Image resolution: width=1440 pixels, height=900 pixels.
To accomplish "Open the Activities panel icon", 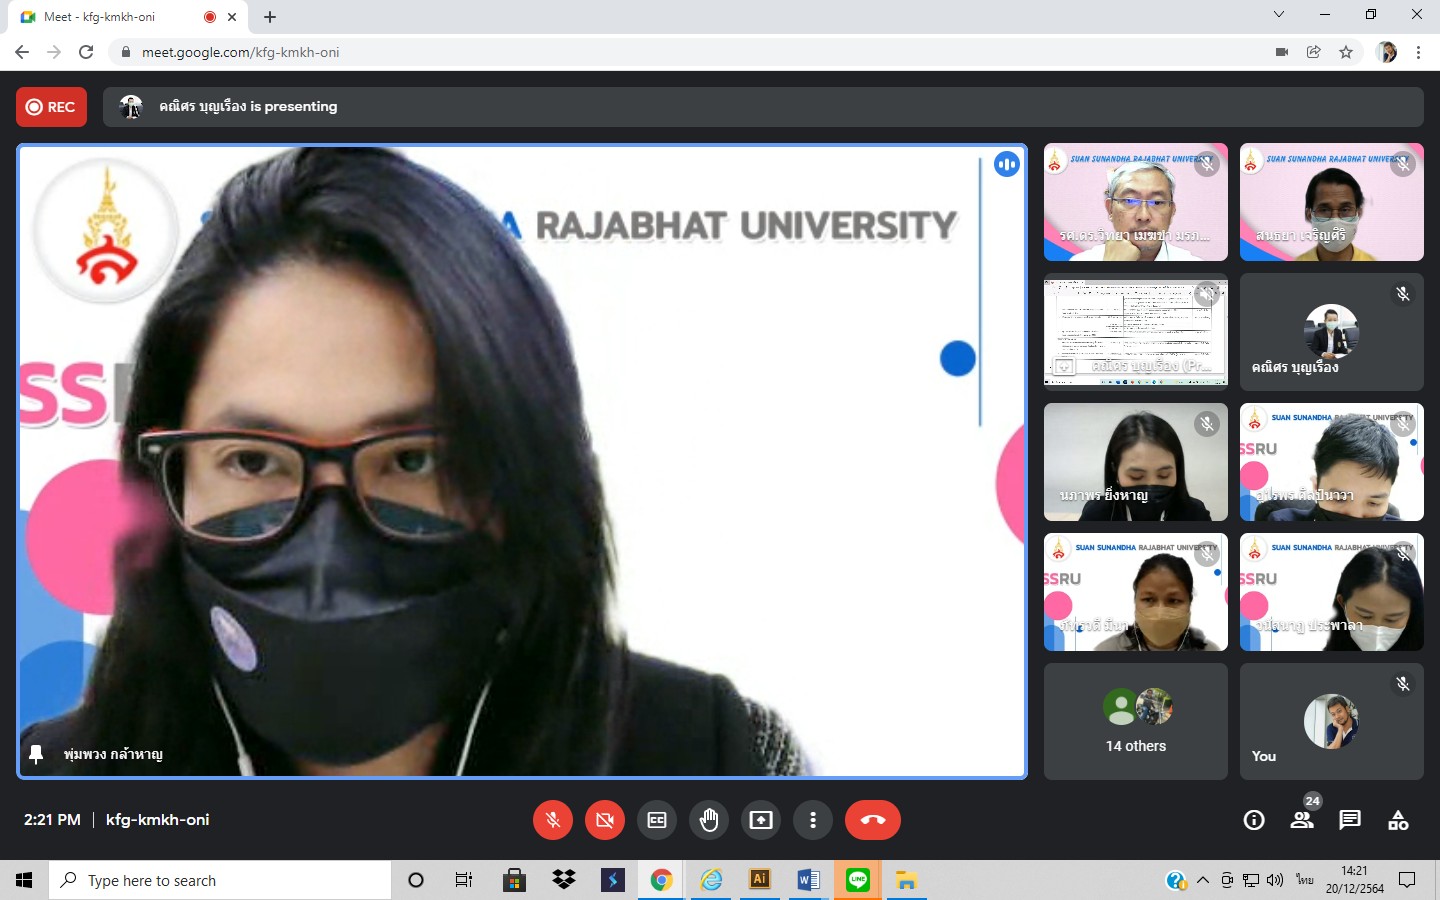I will pos(1398,820).
